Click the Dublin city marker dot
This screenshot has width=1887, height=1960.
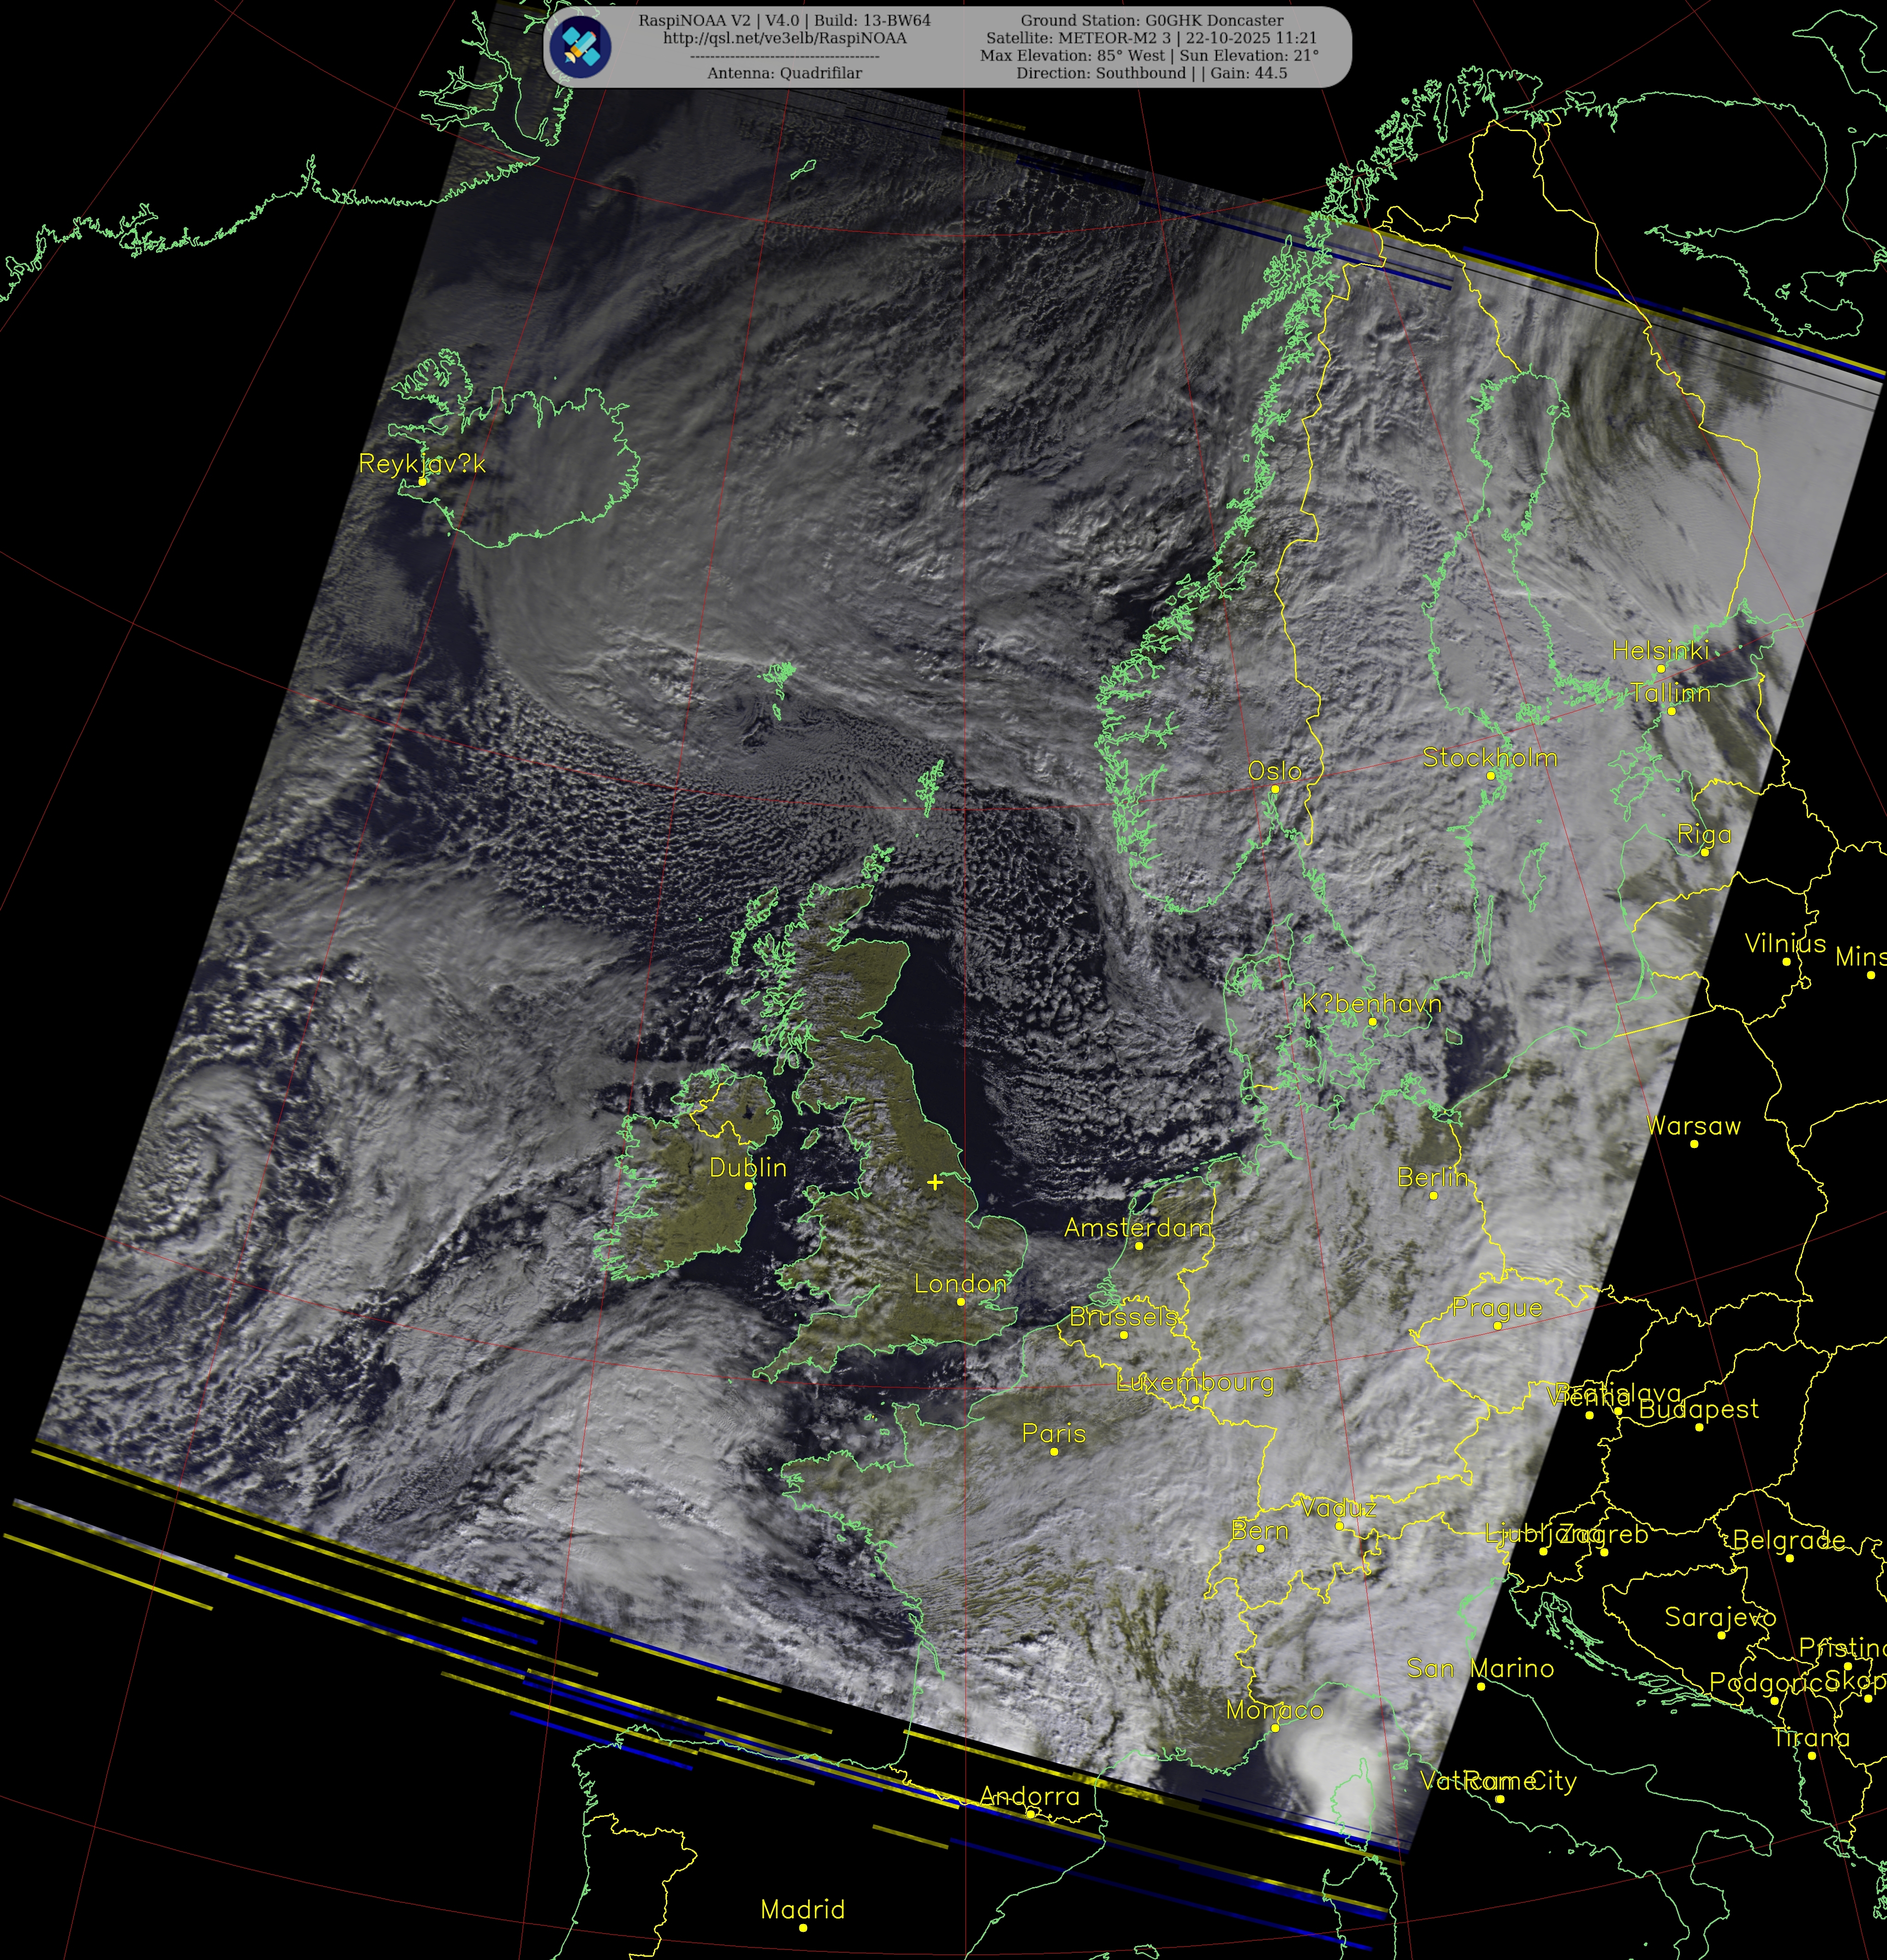coord(748,1185)
